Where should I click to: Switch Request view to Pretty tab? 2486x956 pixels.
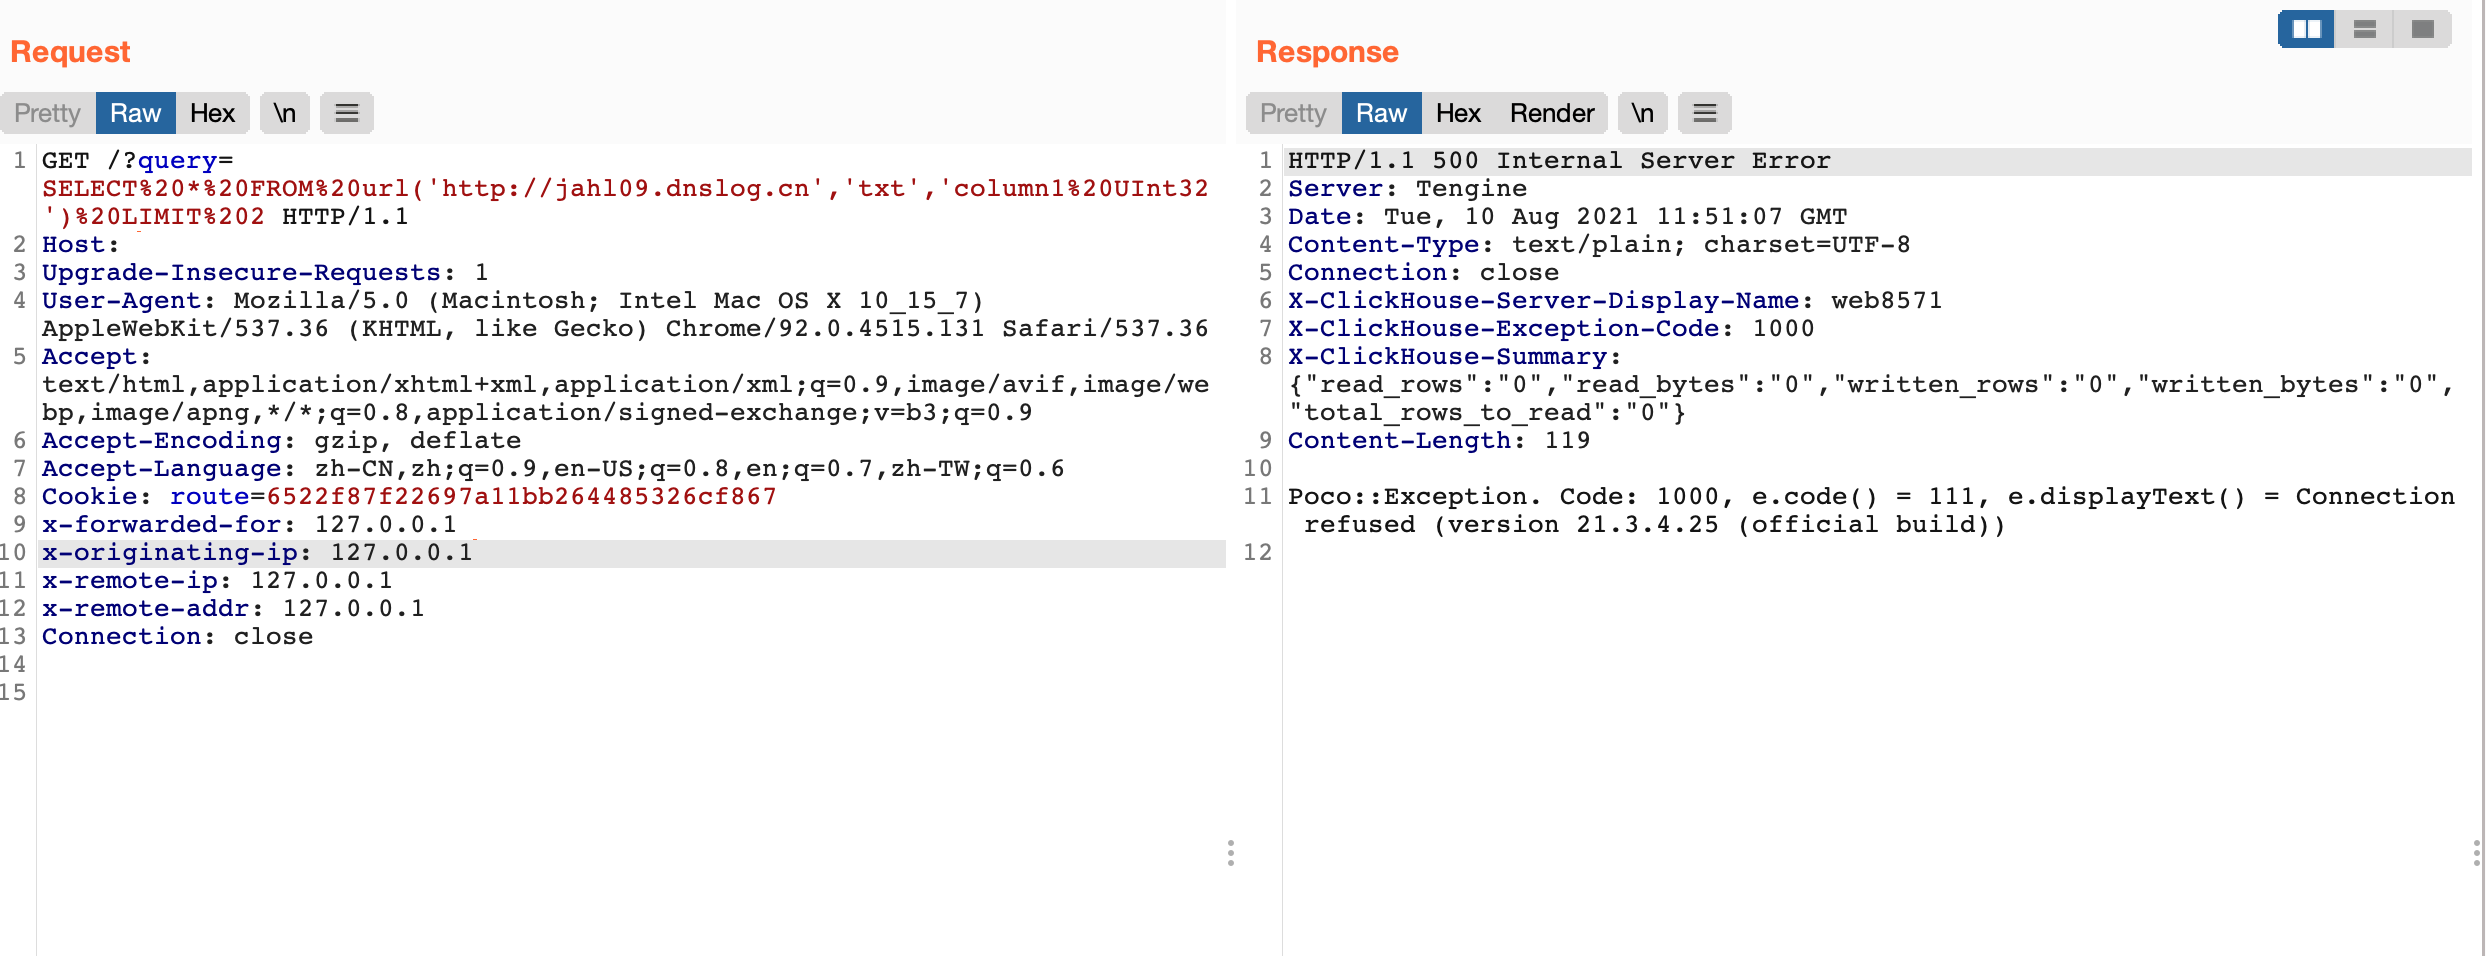coord(48,113)
